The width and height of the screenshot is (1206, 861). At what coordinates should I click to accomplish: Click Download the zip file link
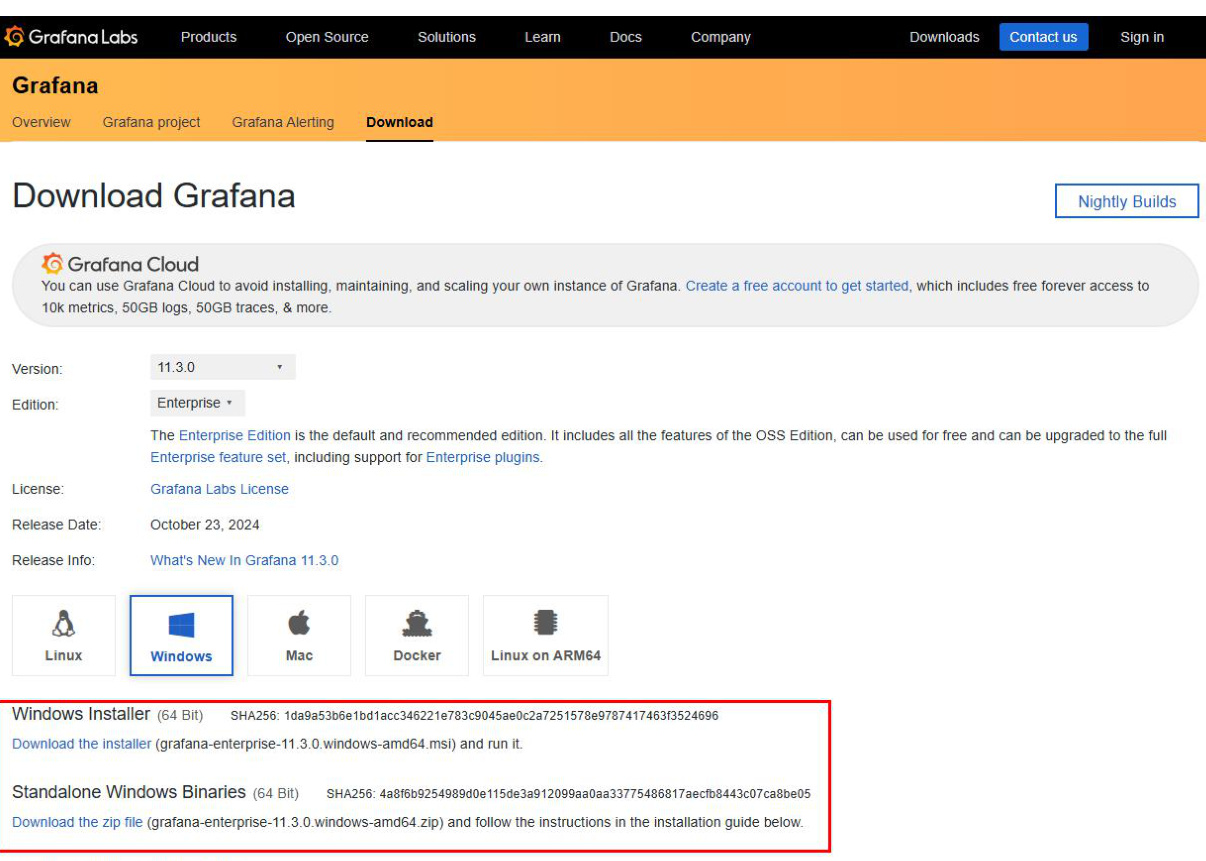(x=77, y=822)
